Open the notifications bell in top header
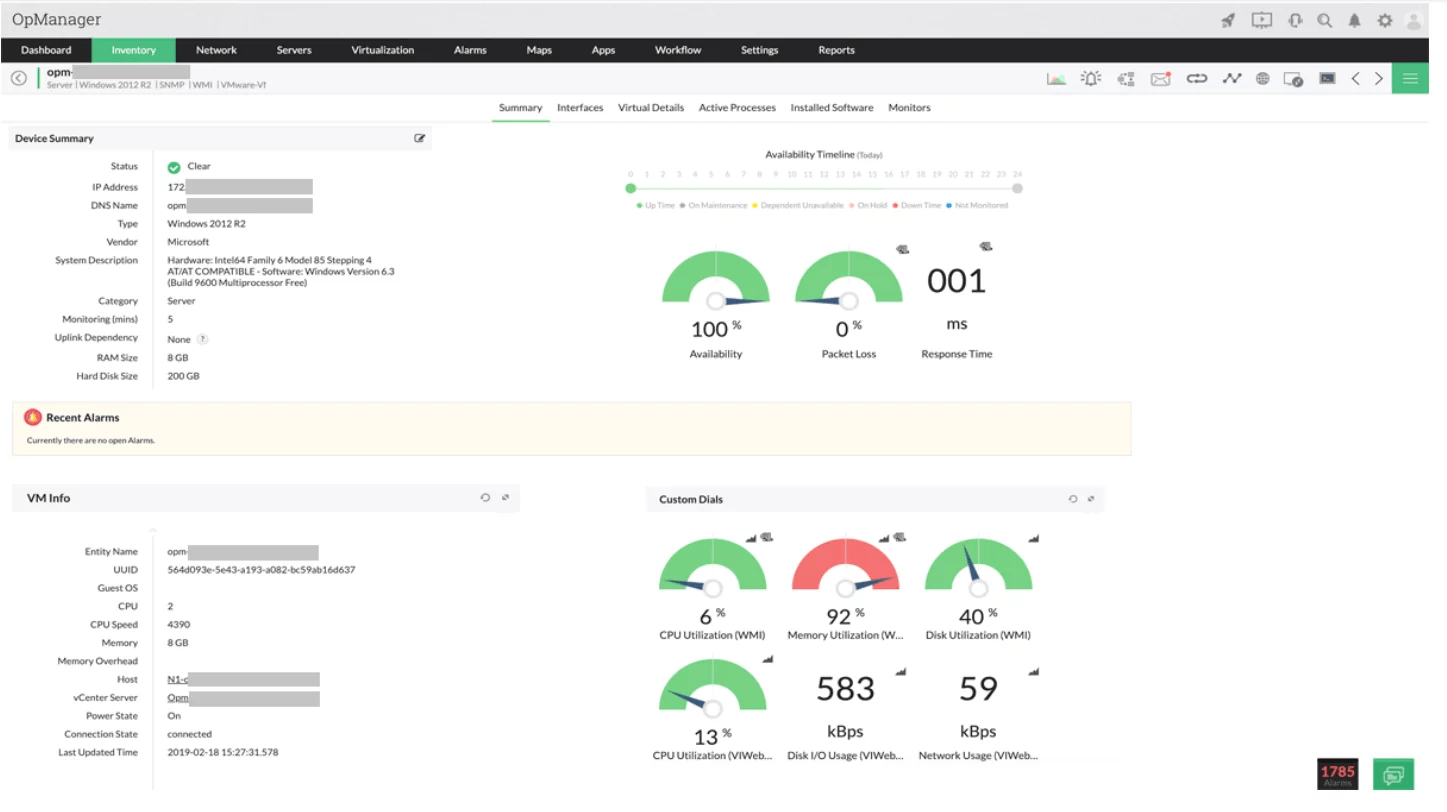This screenshot has width=1447, height=812. pyautogui.click(x=1355, y=20)
